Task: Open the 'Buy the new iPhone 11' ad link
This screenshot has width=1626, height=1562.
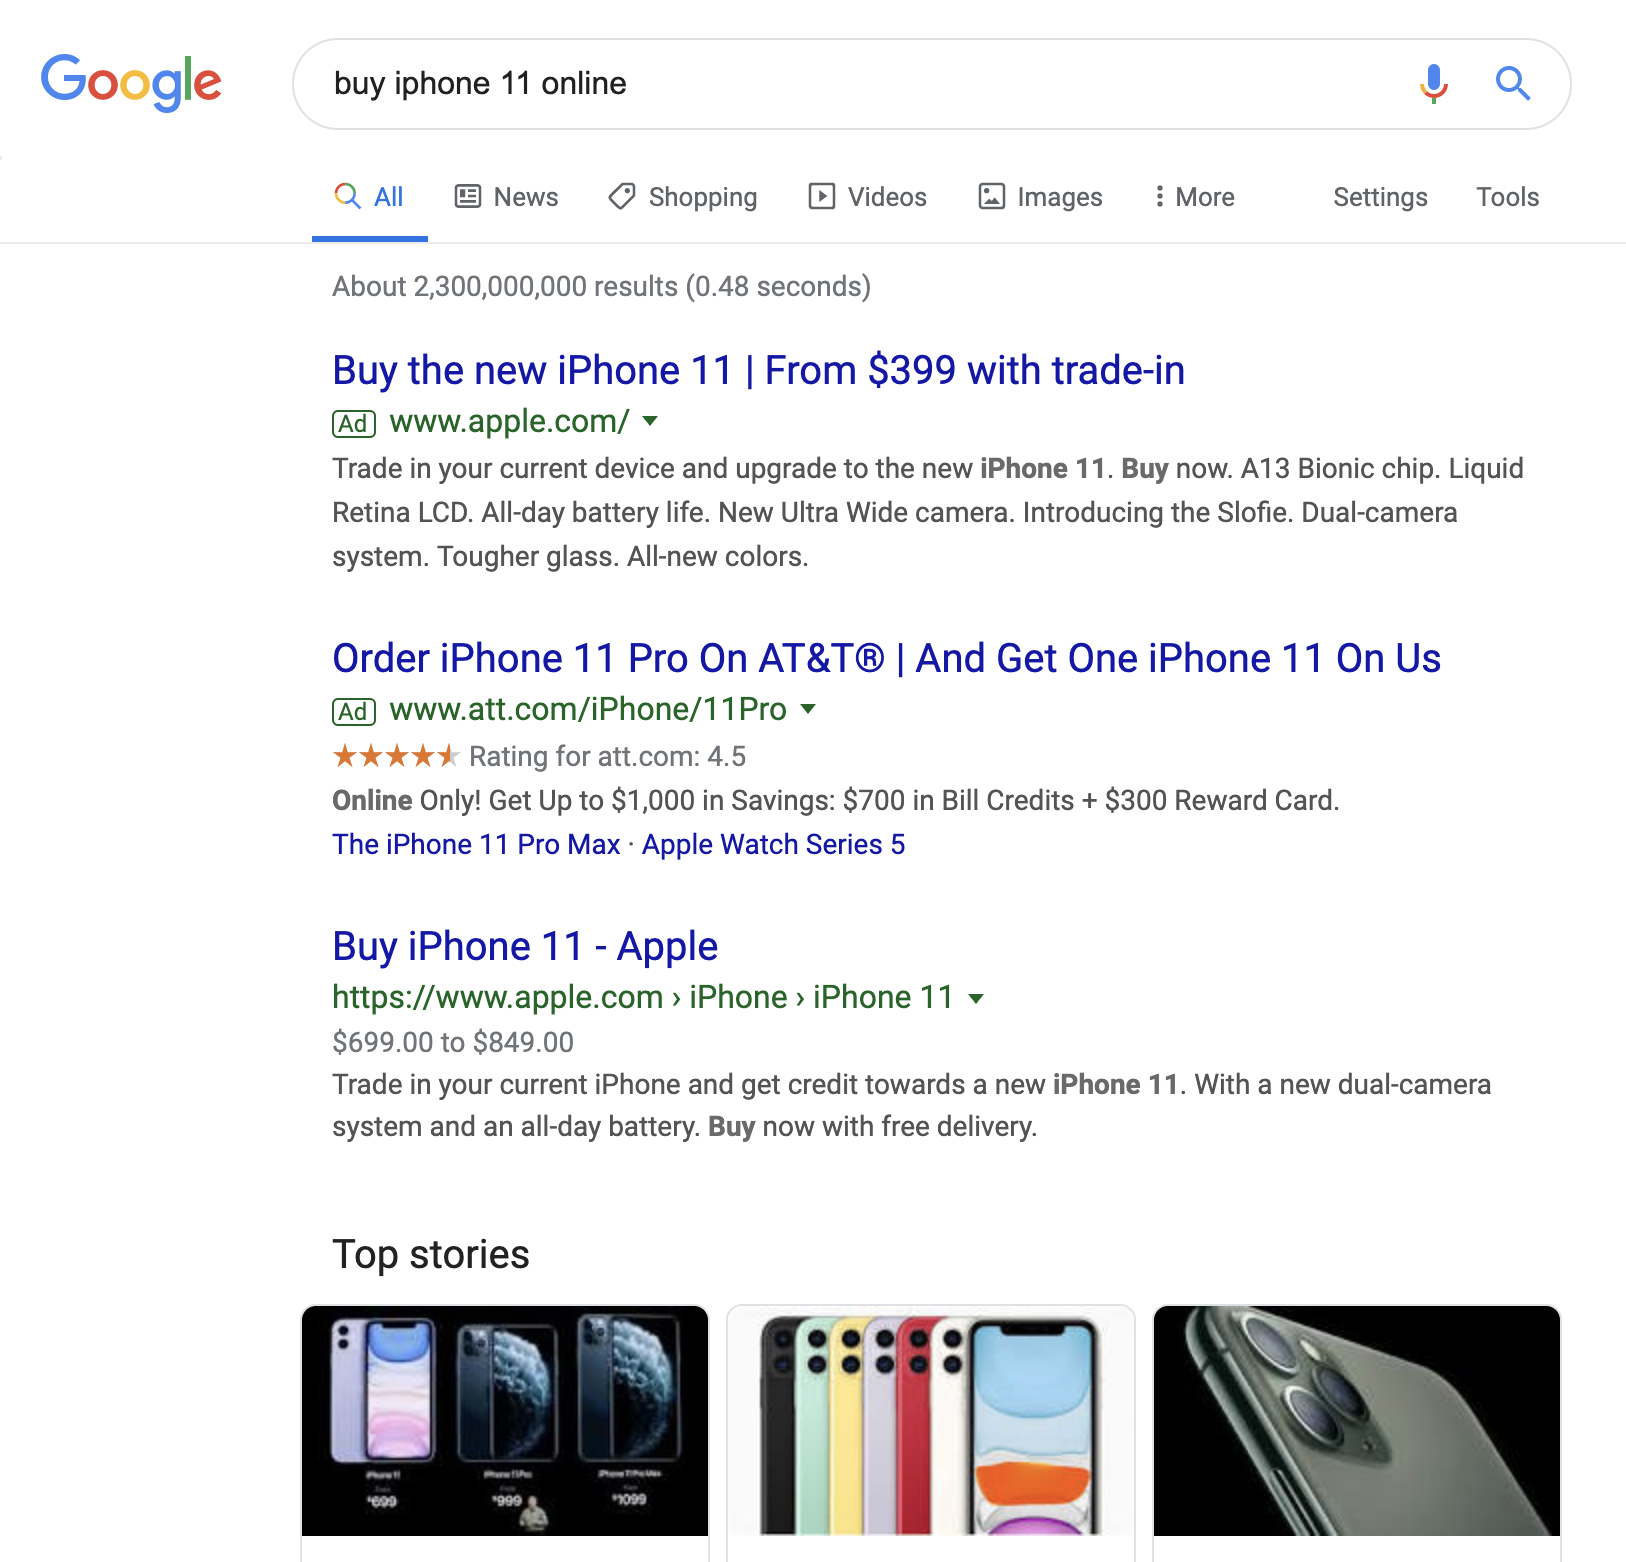Action: click(757, 370)
